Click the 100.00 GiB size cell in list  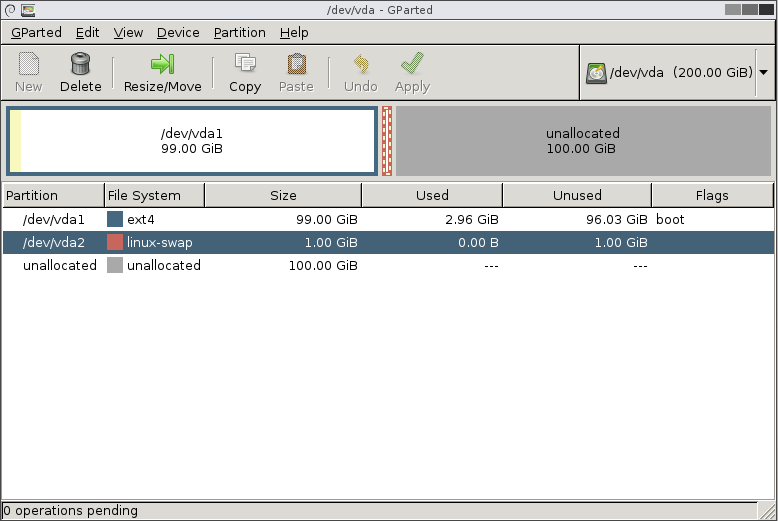pyautogui.click(x=323, y=265)
